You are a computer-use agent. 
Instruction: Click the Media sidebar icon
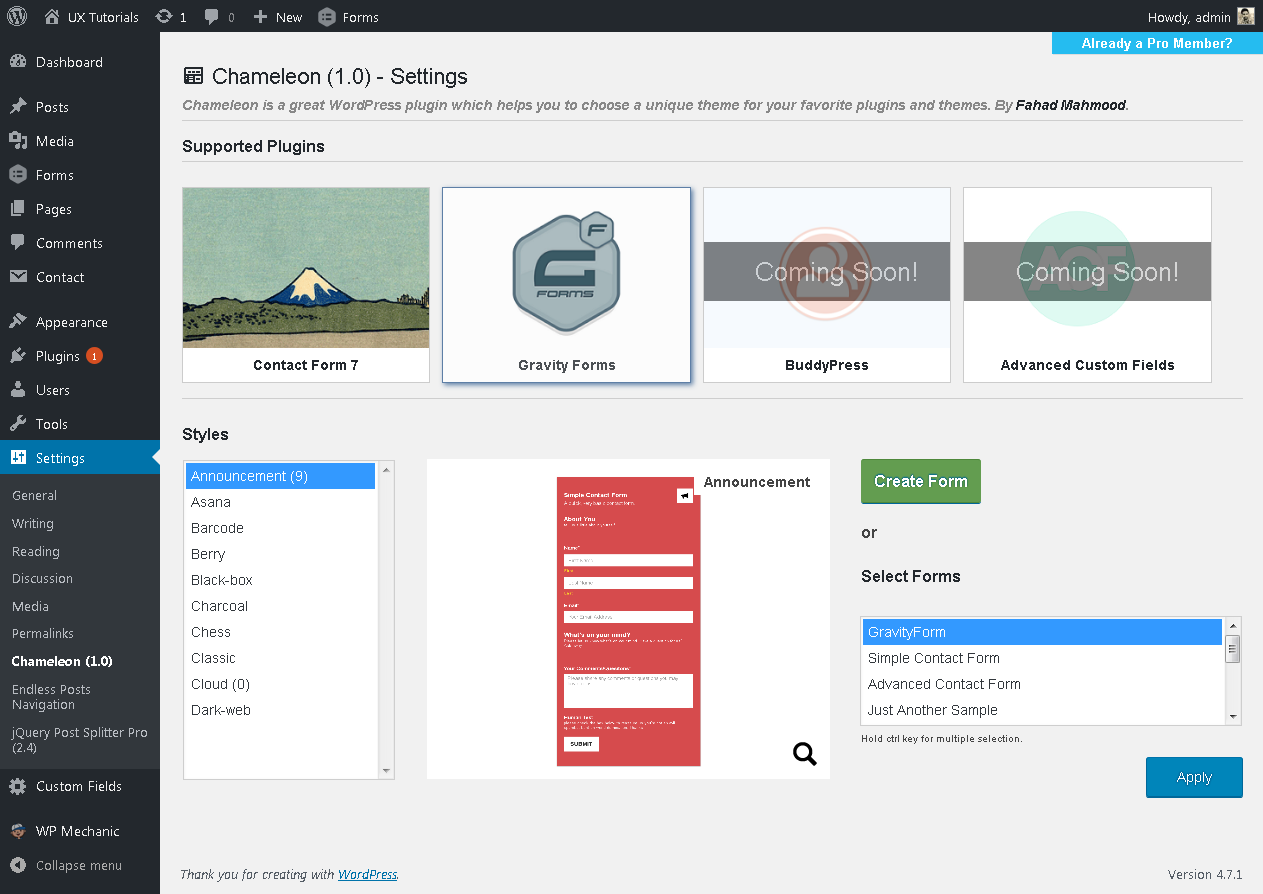(18, 141)
